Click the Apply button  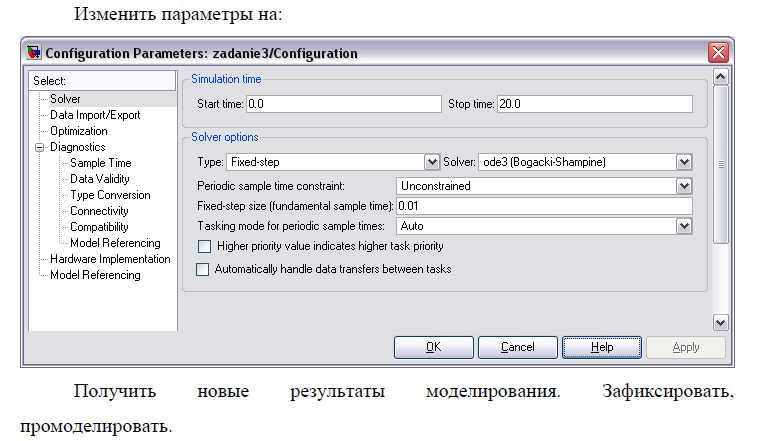[686, 347]
